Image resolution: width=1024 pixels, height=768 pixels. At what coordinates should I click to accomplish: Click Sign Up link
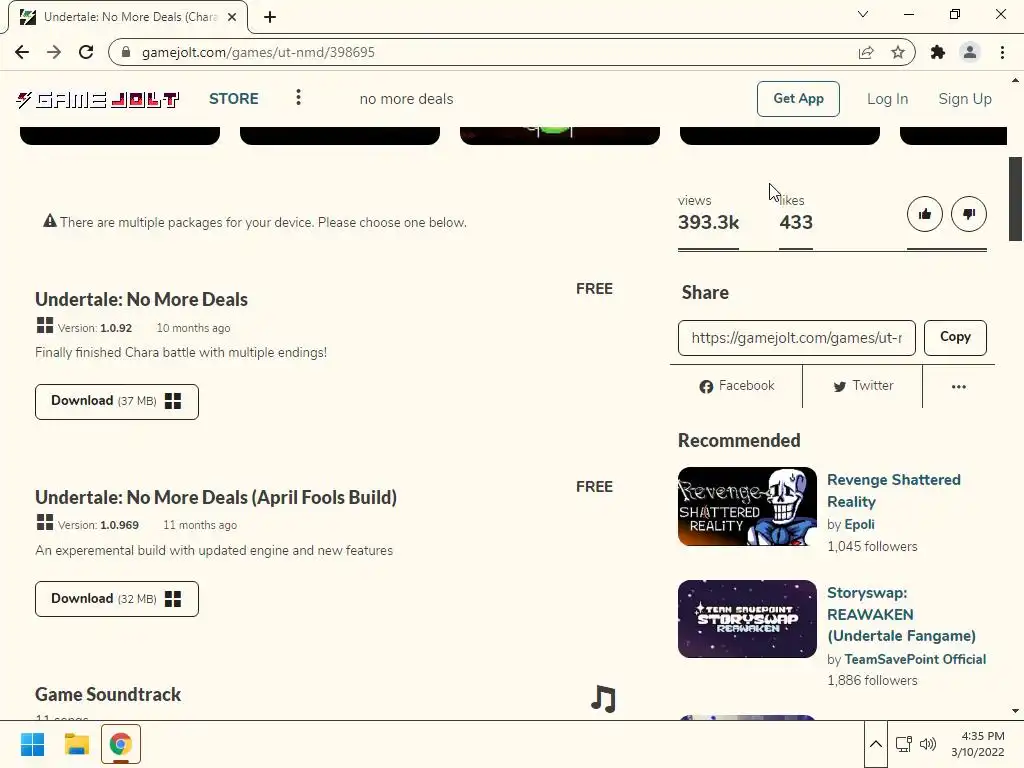(x=965, y=99)
